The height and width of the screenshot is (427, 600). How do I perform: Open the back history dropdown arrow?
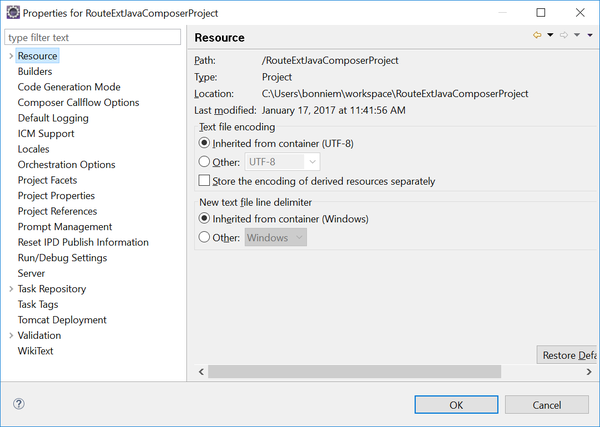550,35
